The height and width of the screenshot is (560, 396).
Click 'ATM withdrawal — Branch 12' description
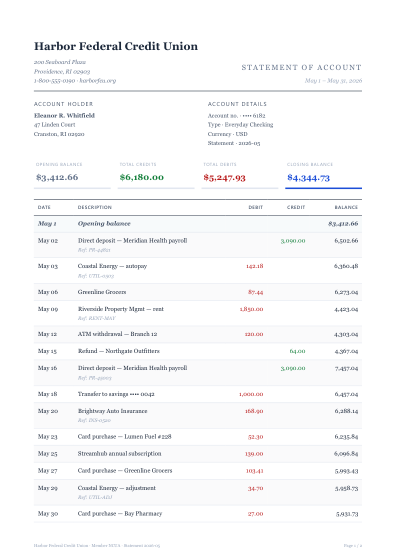pos(117,334)
